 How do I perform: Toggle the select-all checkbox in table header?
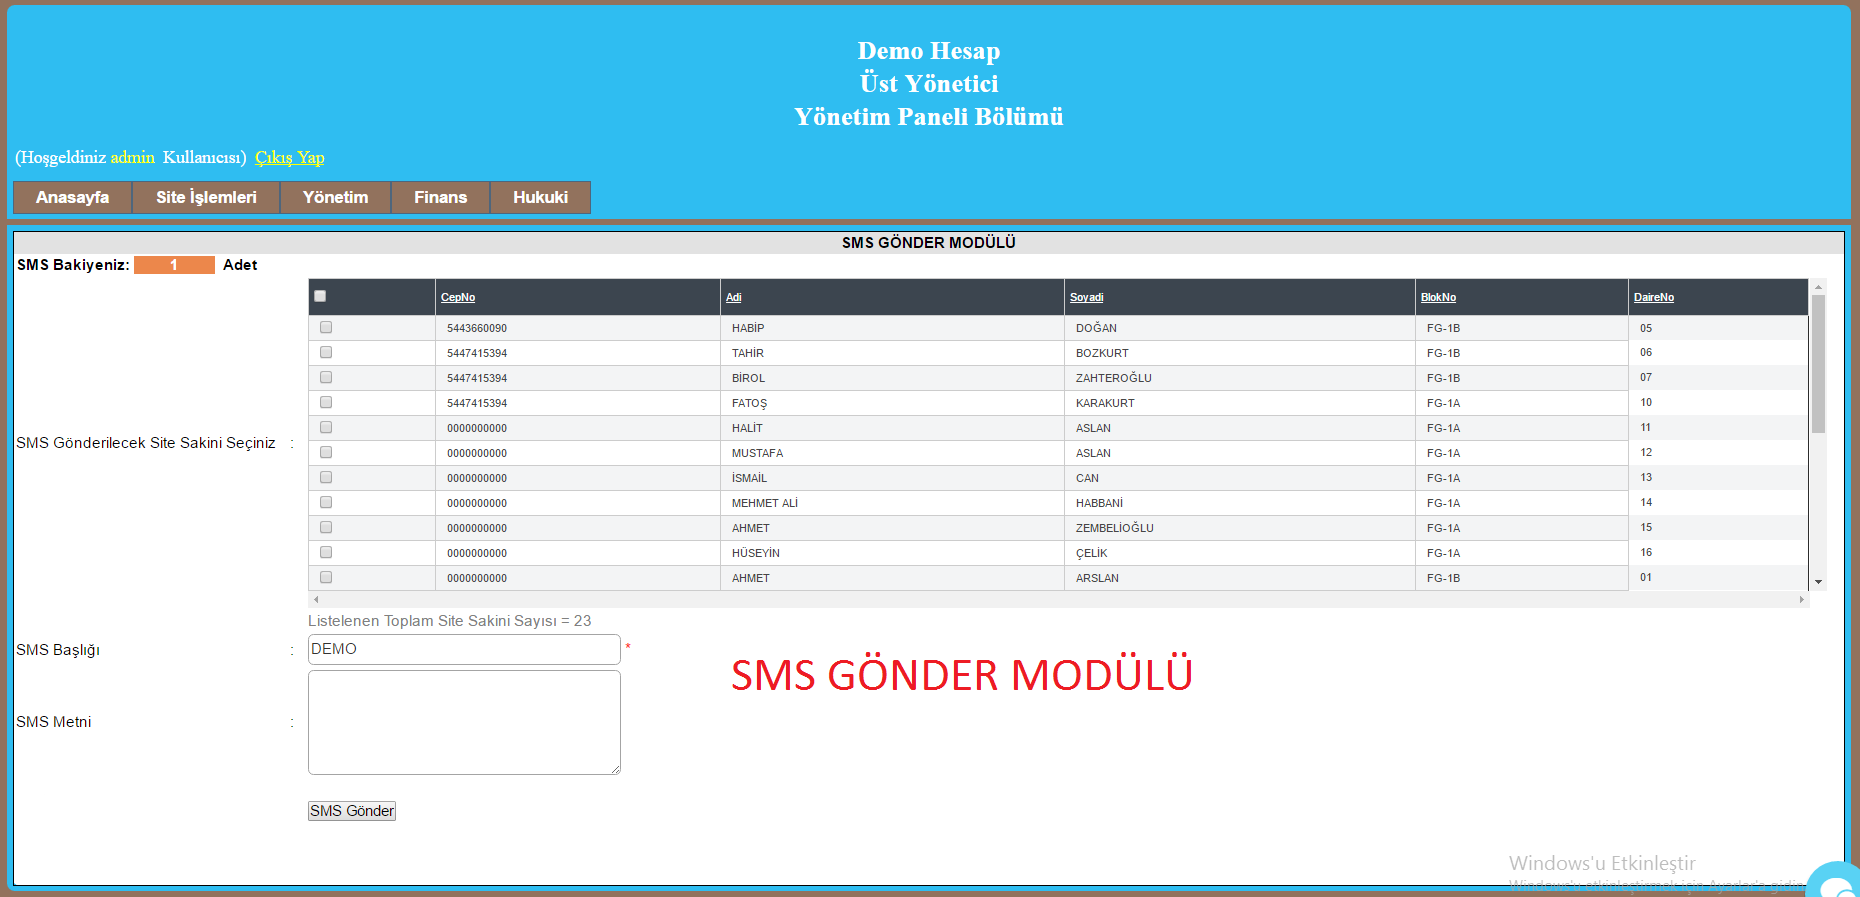tap(320, 296)
